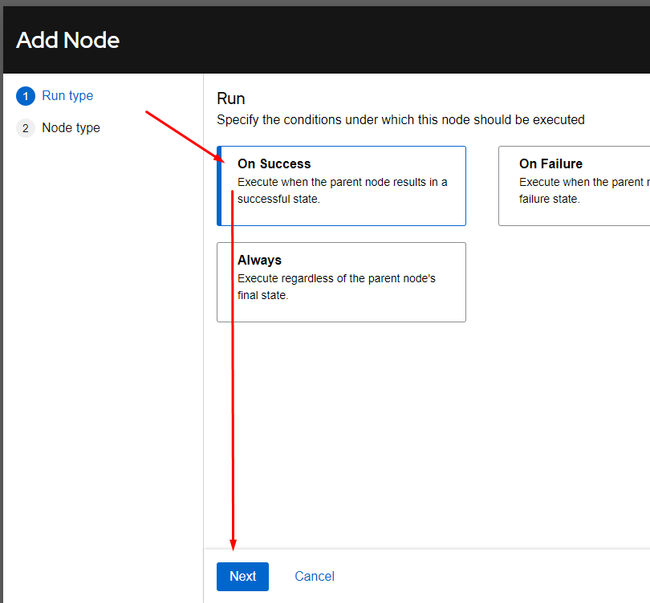Click the Run section heading
Screen dimensions: 650x603
(231, 99)
